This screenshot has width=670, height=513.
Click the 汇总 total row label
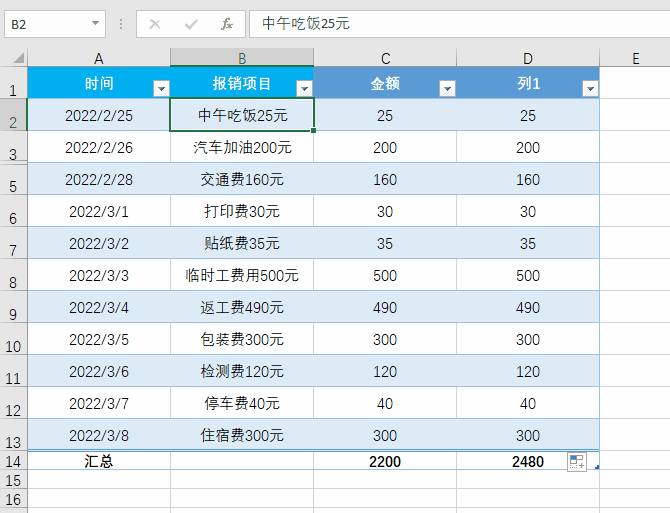99,461
